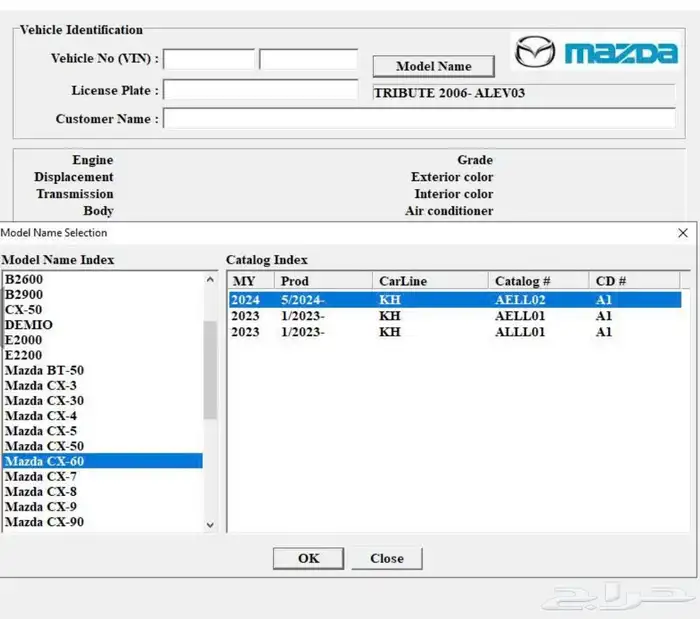Click the OK button
The height and width of the screenshot is (619, 700).
[308, 558]
